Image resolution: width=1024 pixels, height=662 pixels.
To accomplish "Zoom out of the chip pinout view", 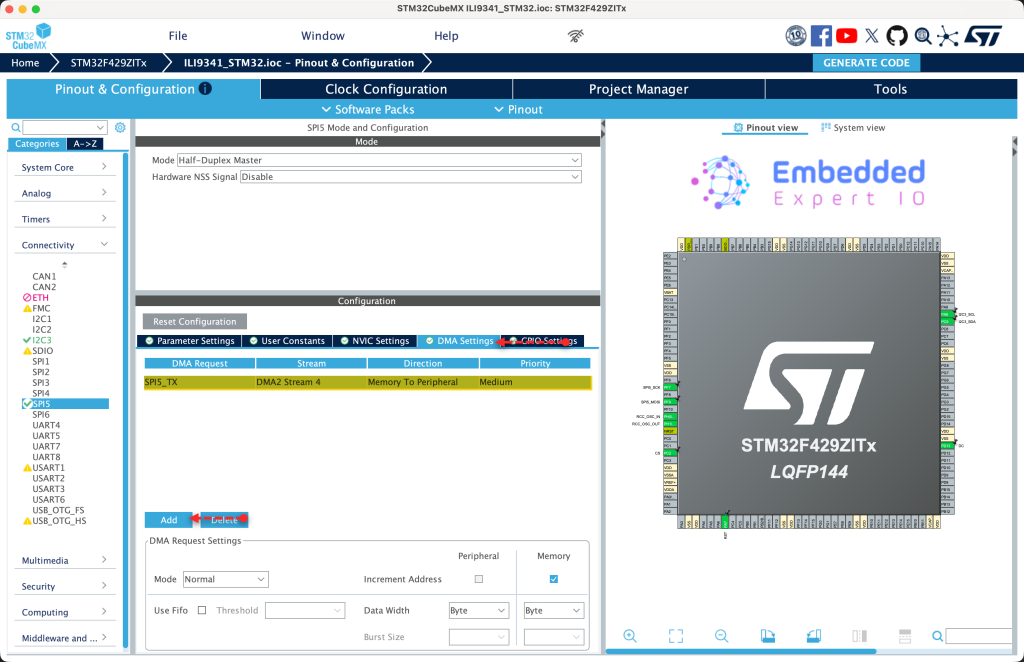I will coord(721,636).
